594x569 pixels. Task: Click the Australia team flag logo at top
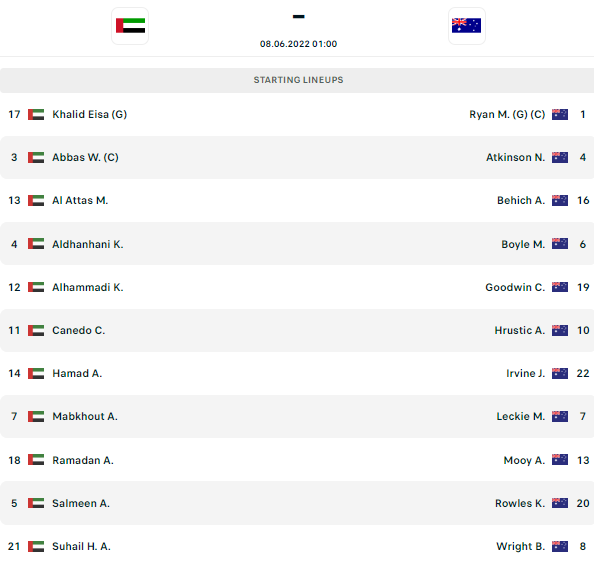pos(467,26)
